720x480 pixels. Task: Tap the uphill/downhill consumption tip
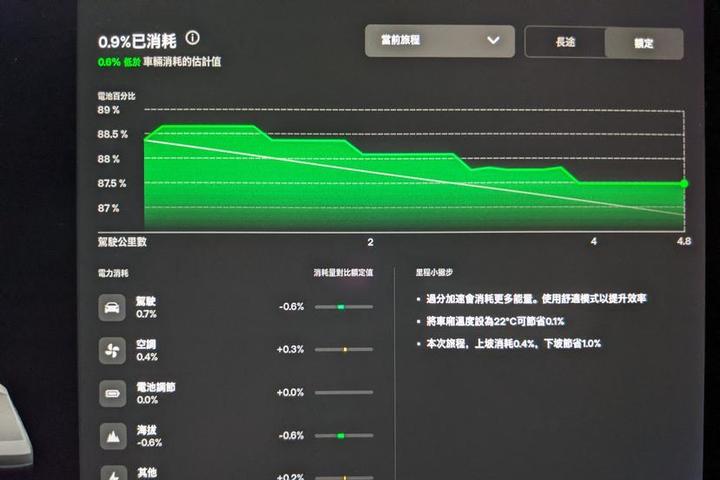click(514, 343)
